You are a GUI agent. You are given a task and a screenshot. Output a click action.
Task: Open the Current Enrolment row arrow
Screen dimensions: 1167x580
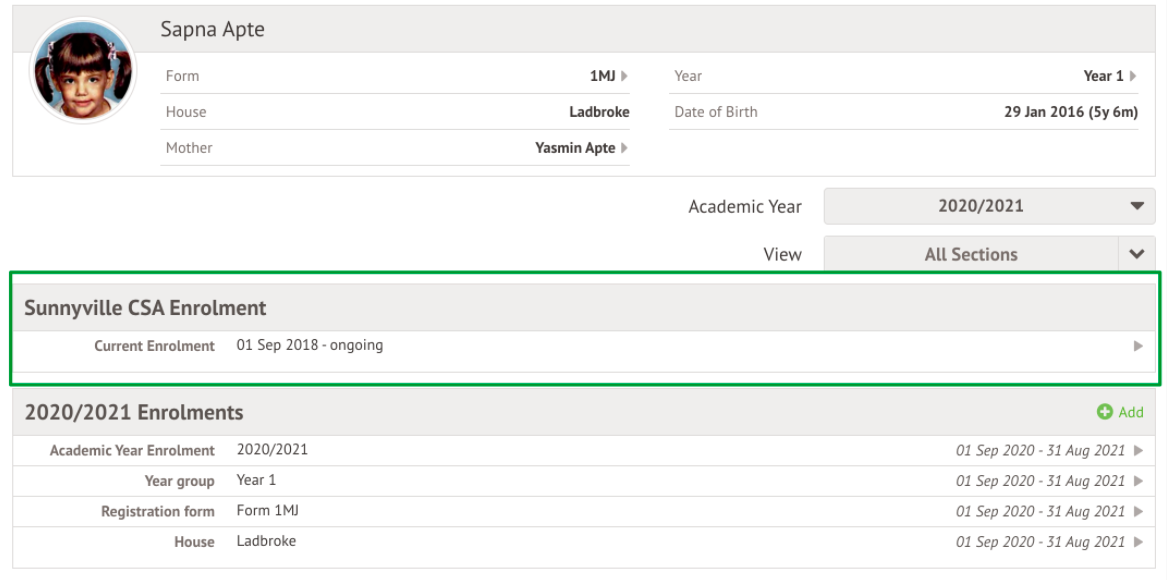[x=1138, y=346]
